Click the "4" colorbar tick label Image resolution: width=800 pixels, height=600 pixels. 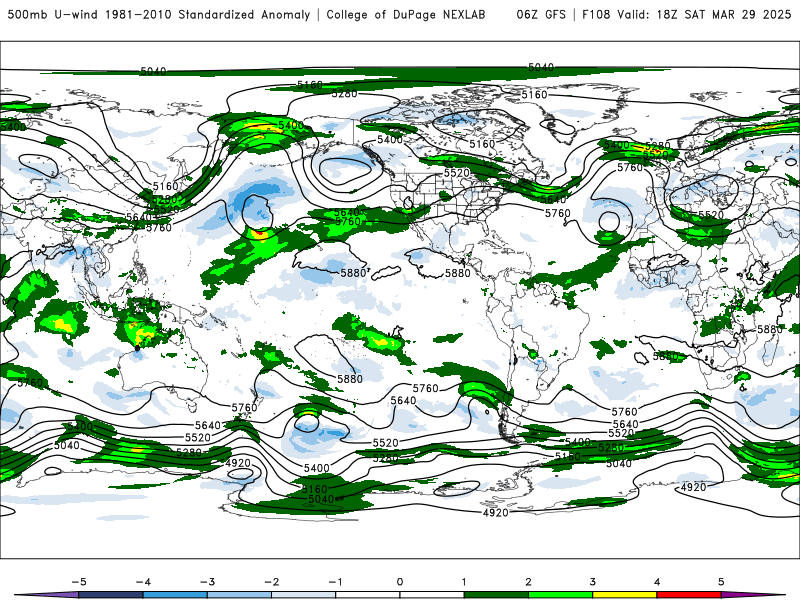pos(657,582)
